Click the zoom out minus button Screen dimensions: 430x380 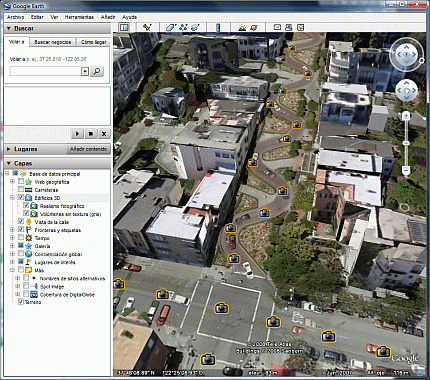point(406,170)
